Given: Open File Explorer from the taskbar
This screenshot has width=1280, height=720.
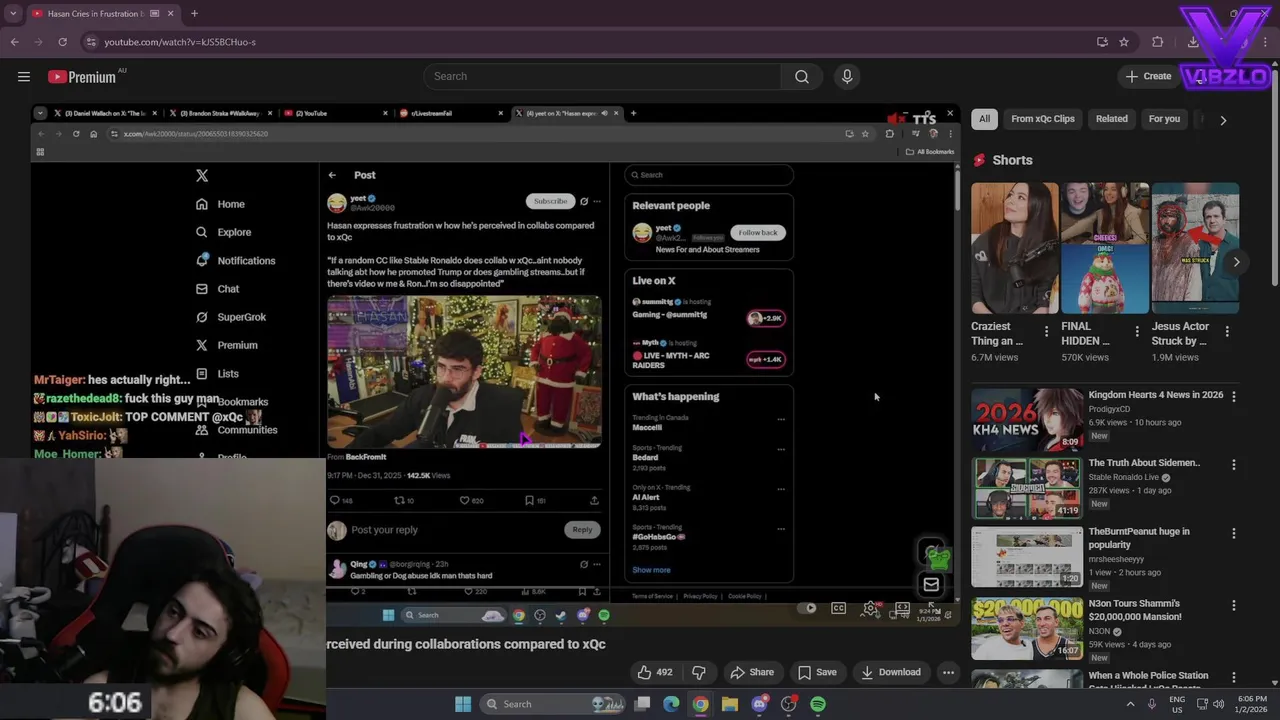Looking at the screenshot, I should pyautogui.click(x=730, y=704).
